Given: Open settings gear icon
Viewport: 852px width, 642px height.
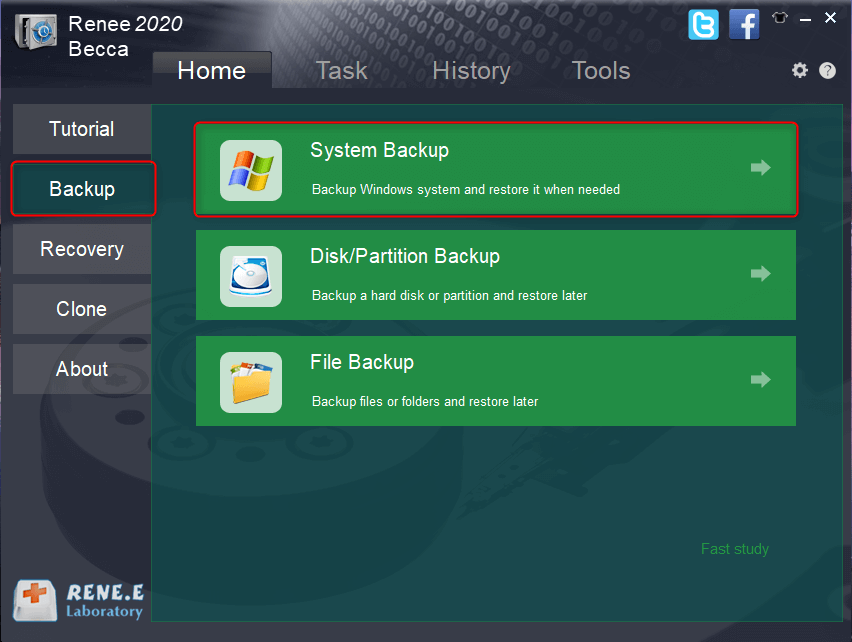Looking at the screenshot, I should pyautogui.click(x=799, y=71).
